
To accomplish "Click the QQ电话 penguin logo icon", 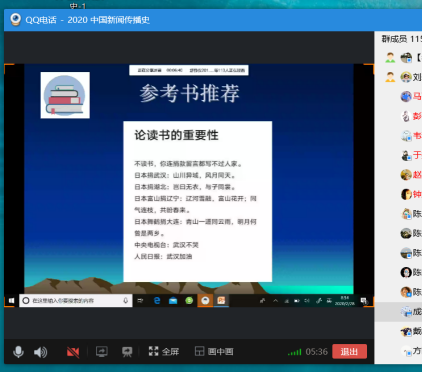I will pyautogui.click(x=15, y=20).
